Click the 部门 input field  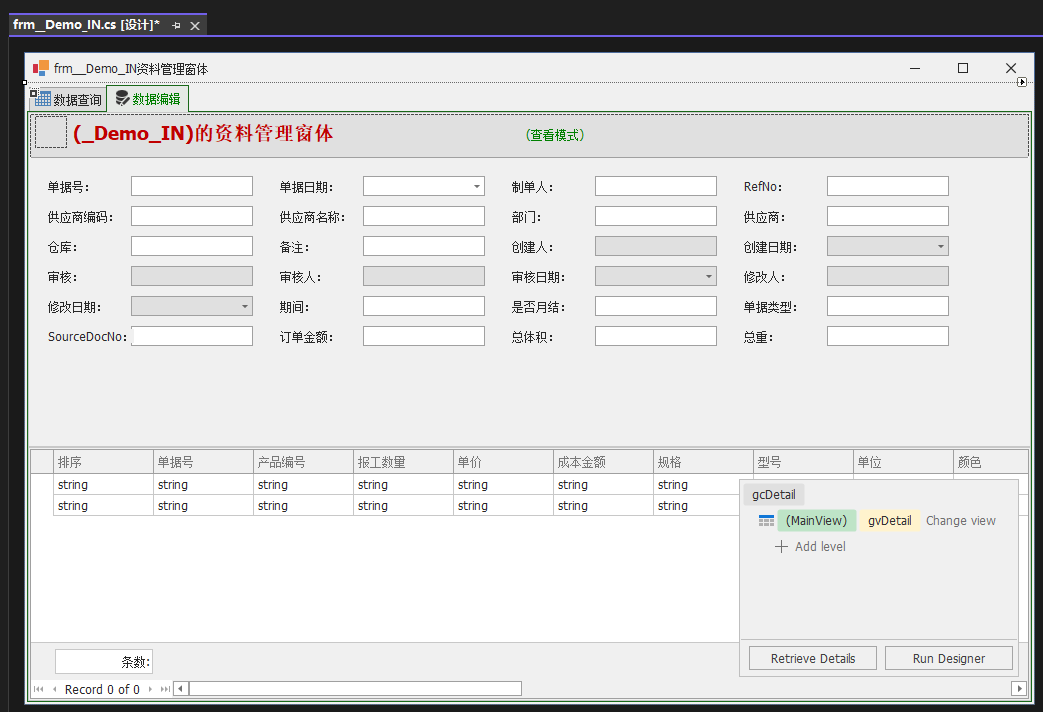(656, 216)
